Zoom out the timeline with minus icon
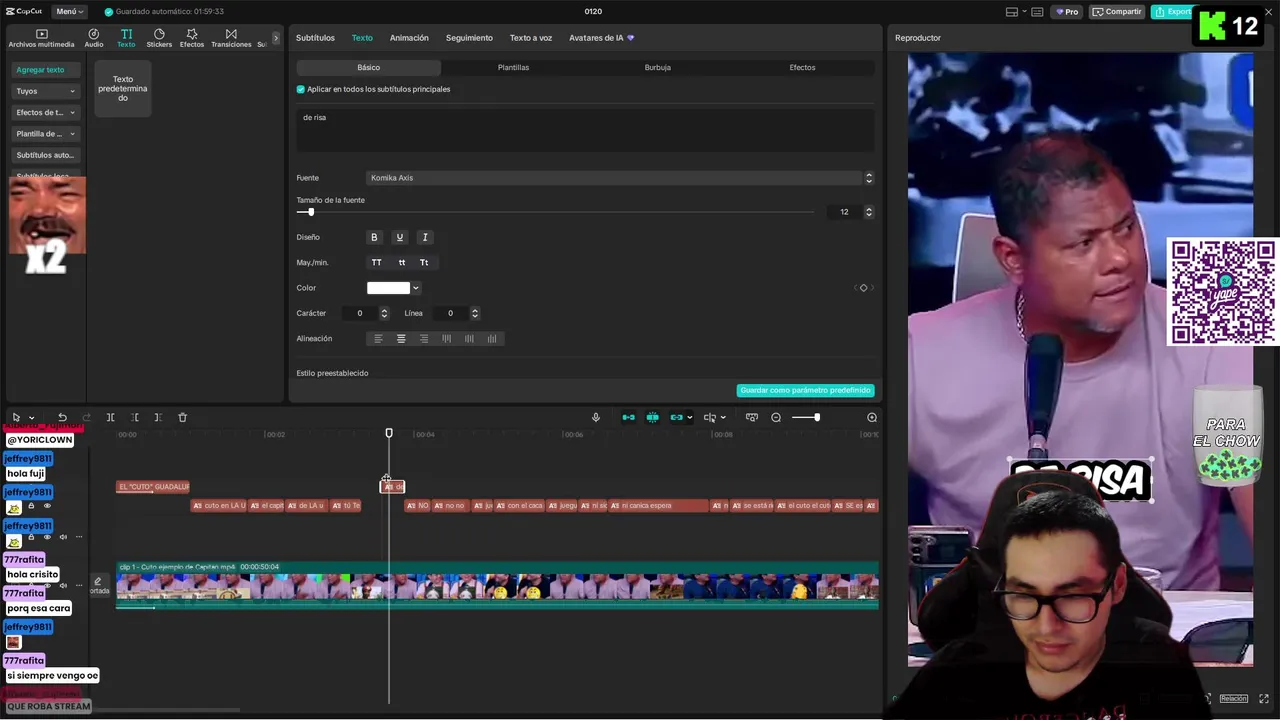 pos(776,417)
